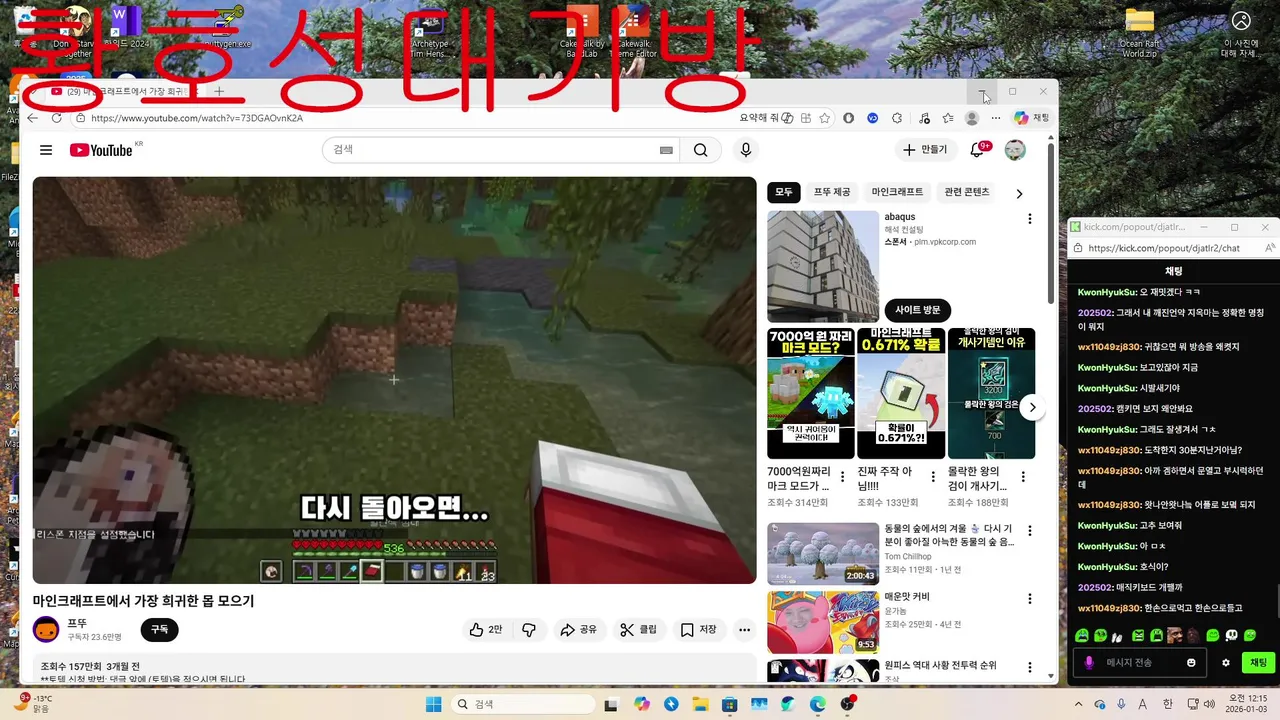Reload the page with the refresh icon
This screenshot has width=1280, height=720.
click(x=56, y=118)
